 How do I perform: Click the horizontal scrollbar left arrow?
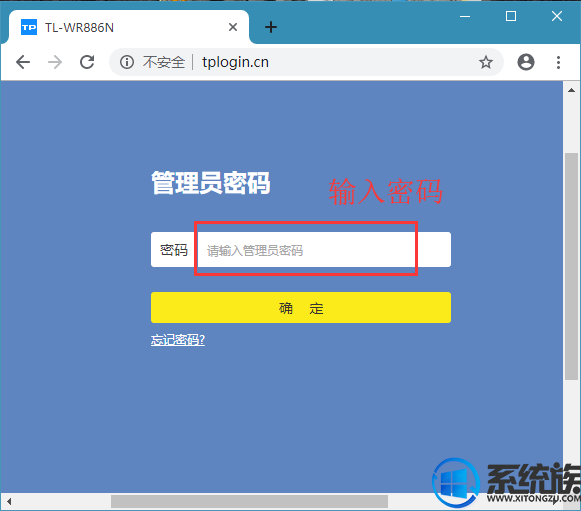pyautogui.click(x=9, y=502)
